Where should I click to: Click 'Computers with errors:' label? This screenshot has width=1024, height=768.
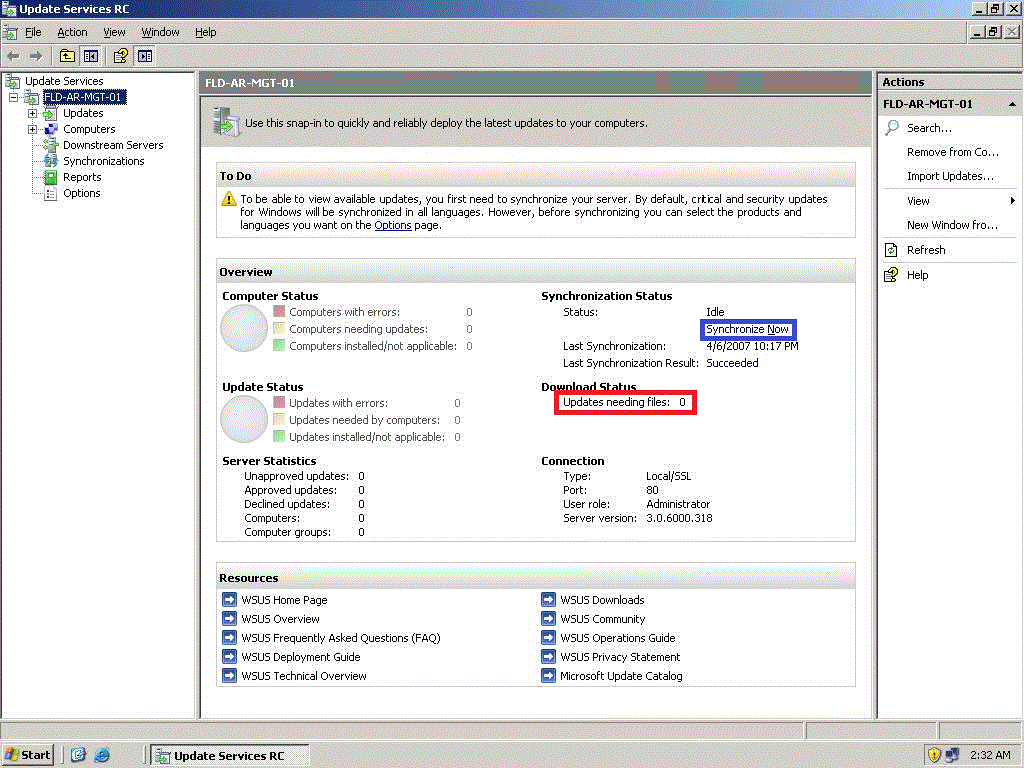344,312
